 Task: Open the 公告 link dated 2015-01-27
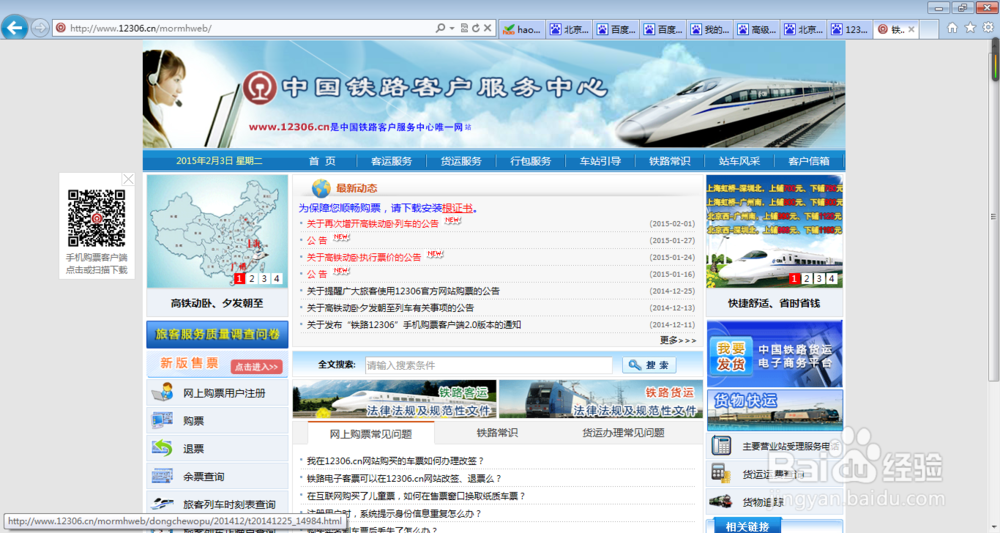point(317,240)
